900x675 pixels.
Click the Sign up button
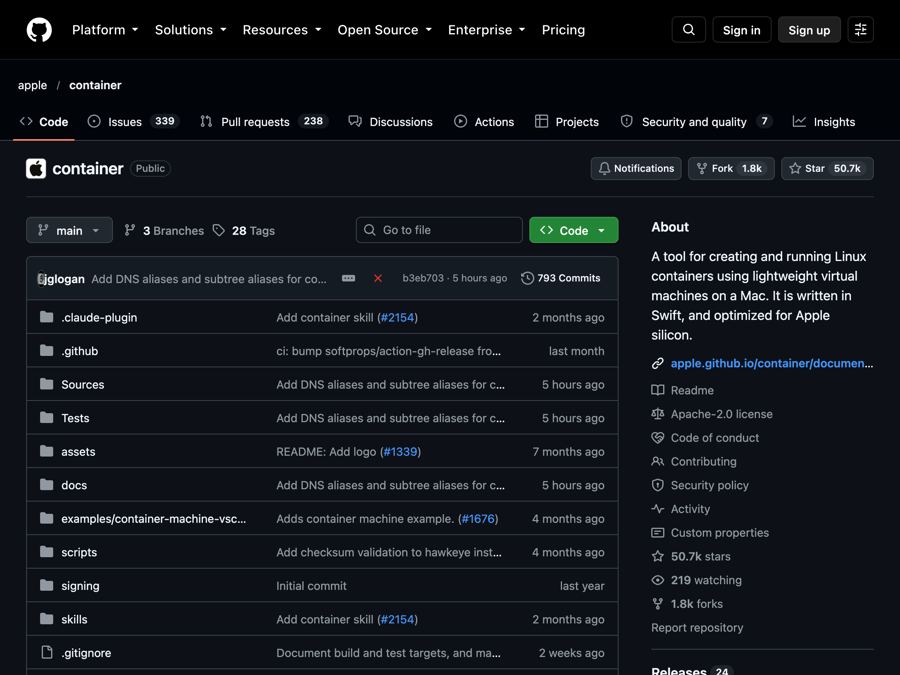(x=809, y=30)
